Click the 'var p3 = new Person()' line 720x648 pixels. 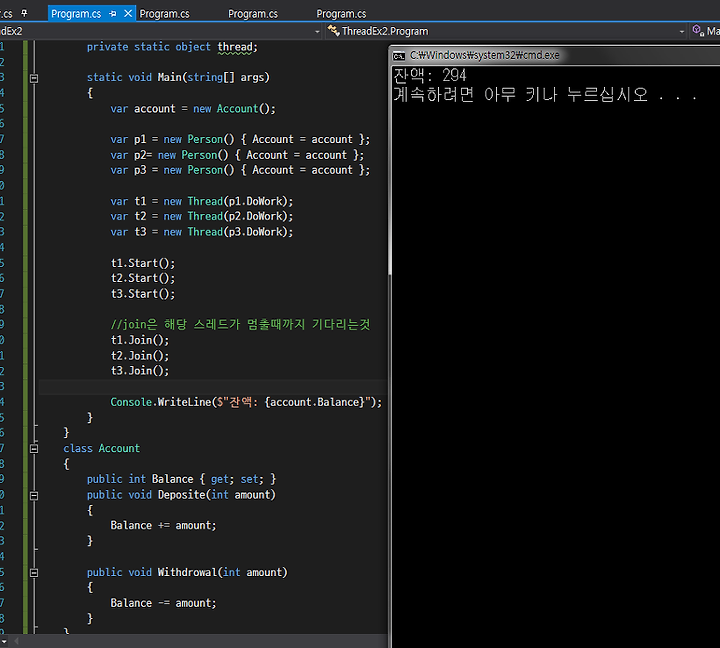tap(240, 170)
